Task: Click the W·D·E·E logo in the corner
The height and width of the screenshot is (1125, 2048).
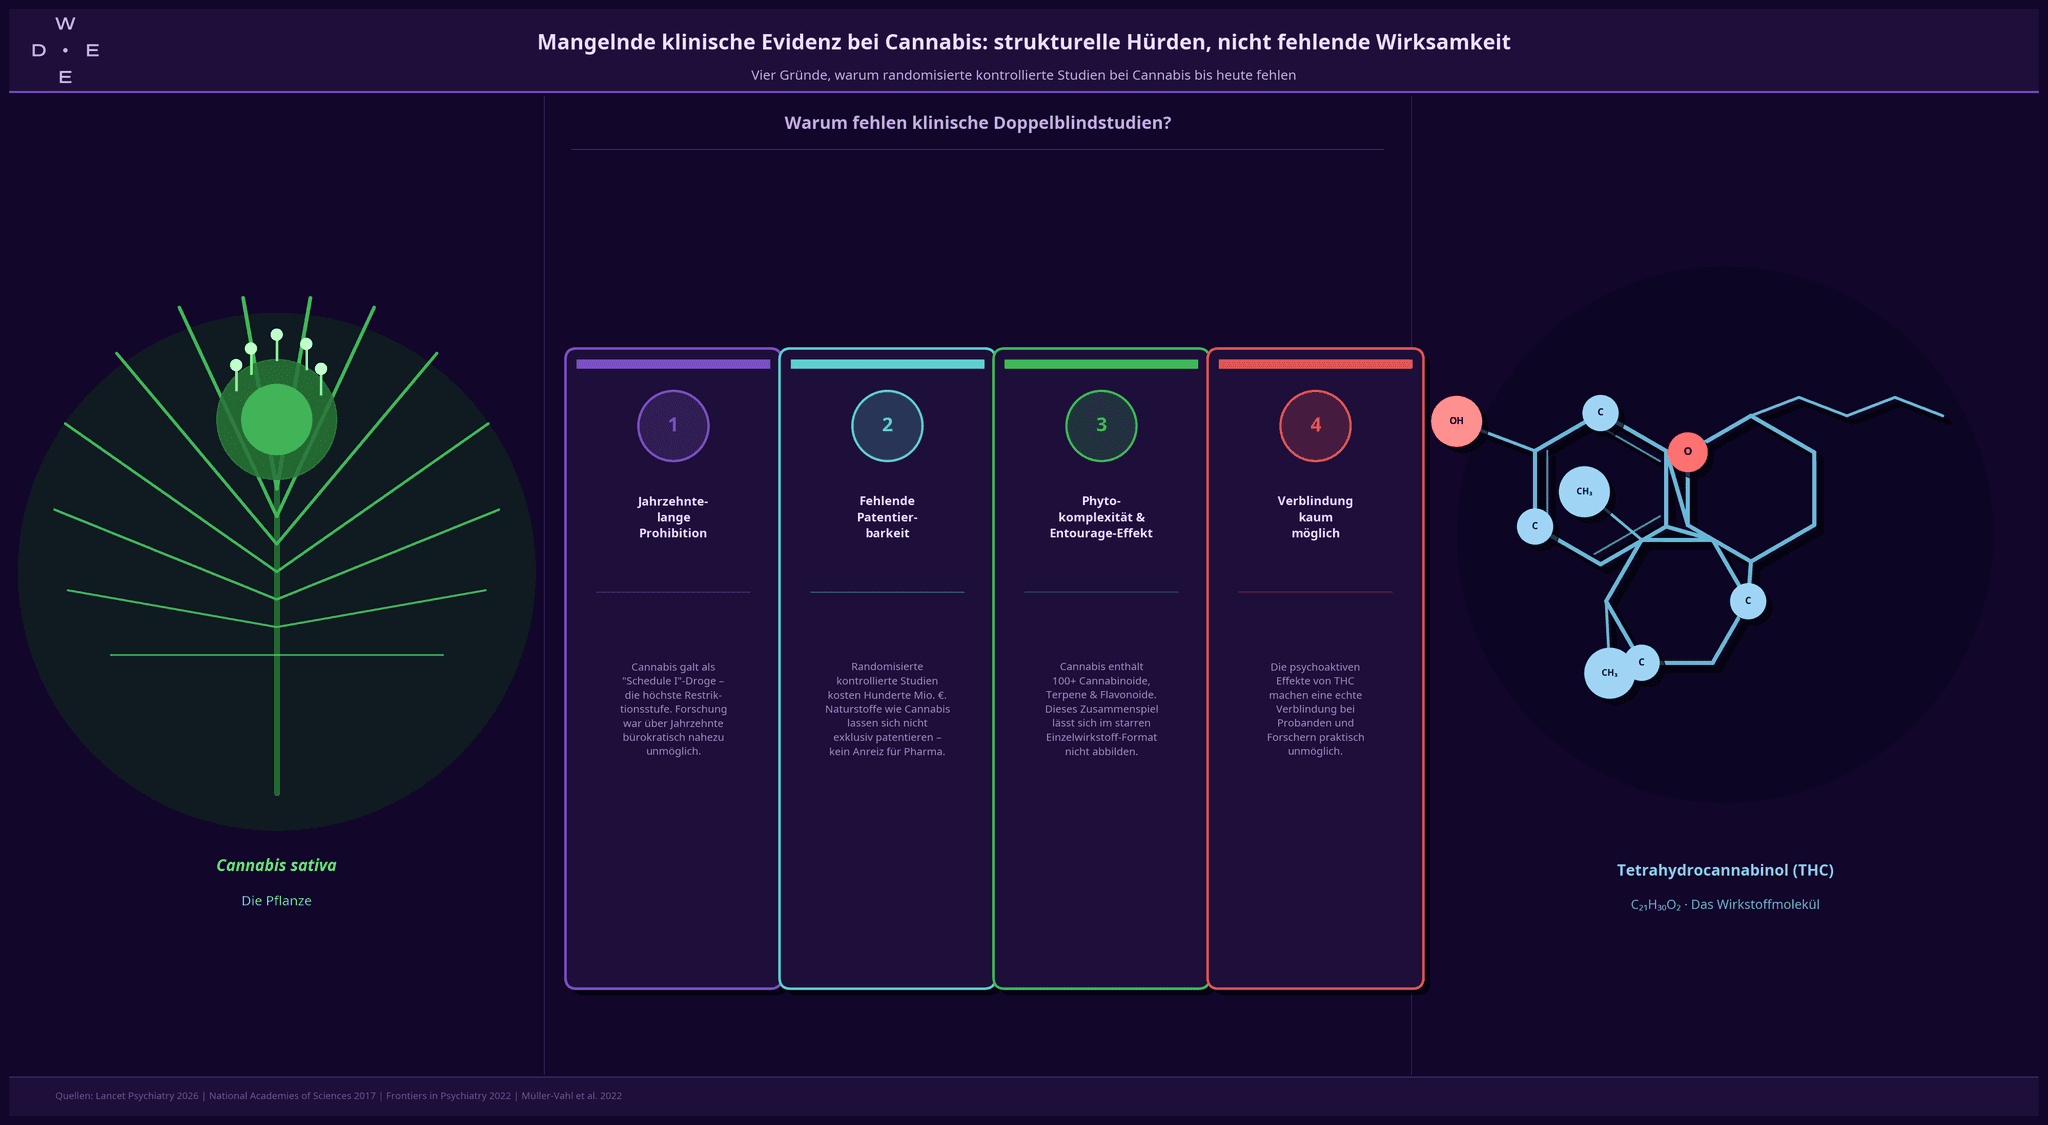Action: point(65,48)
